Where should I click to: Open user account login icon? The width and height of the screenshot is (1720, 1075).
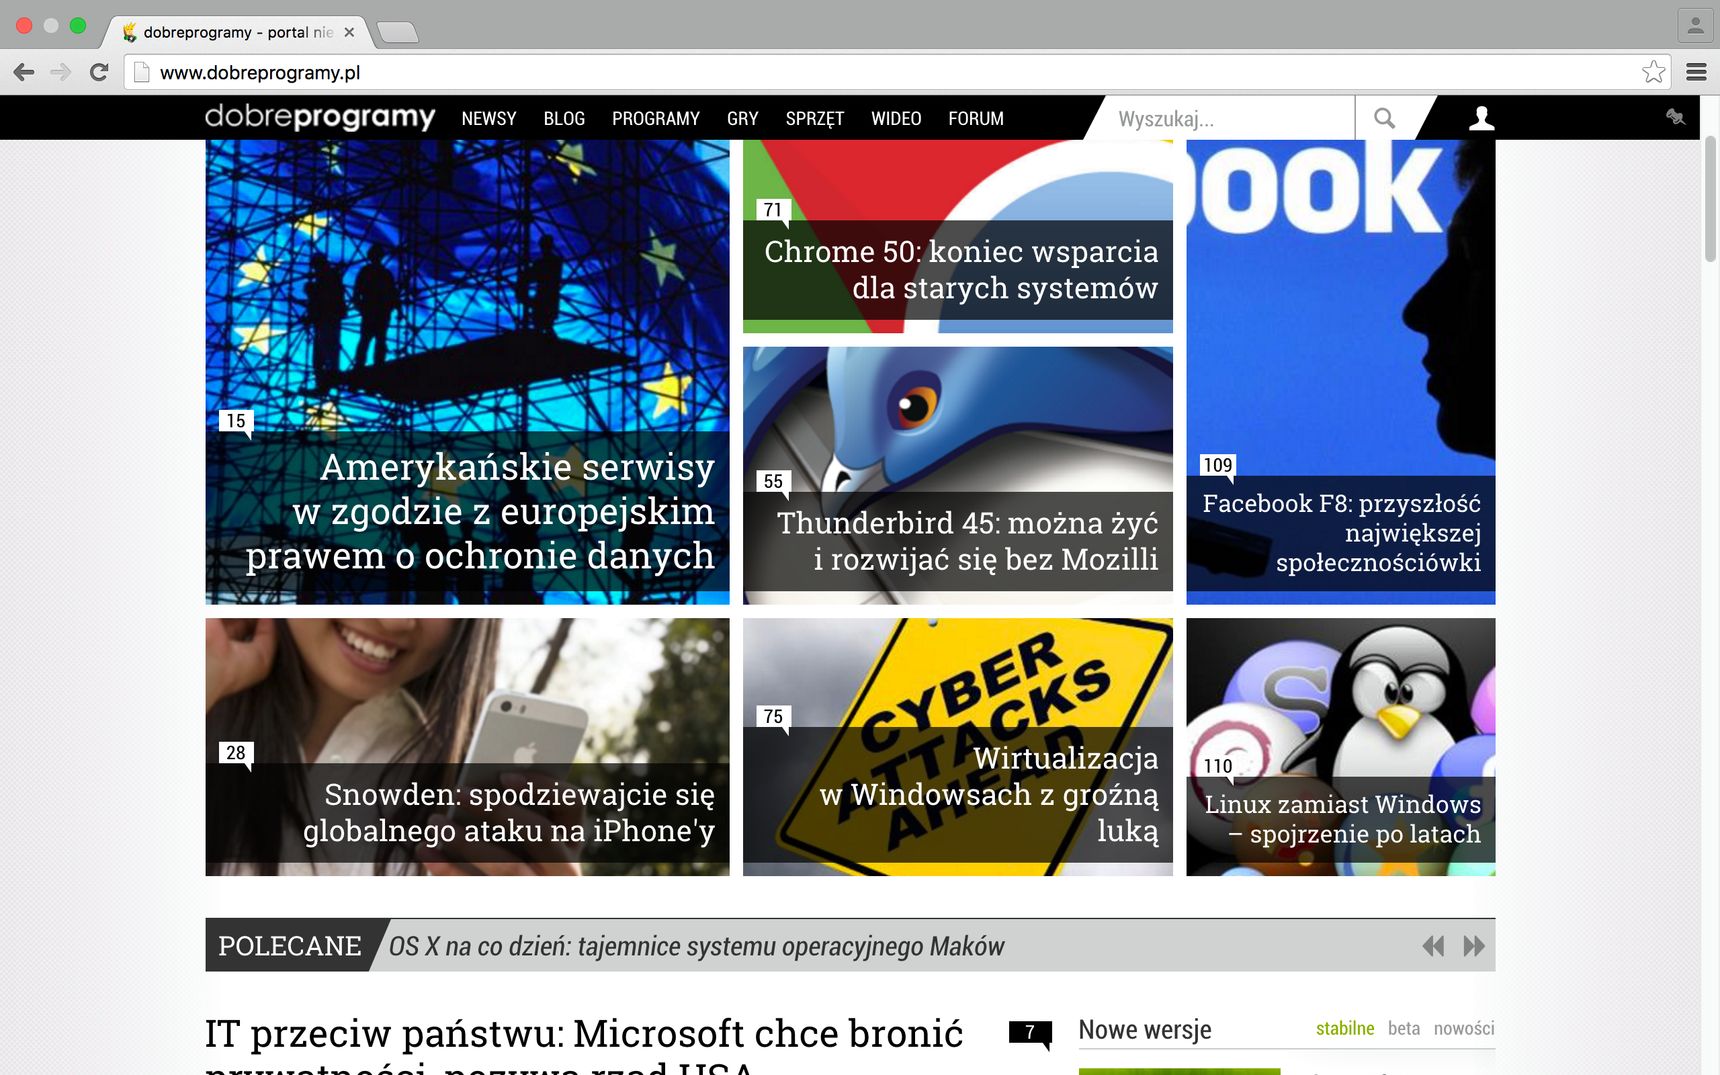tap(1481, 118)
